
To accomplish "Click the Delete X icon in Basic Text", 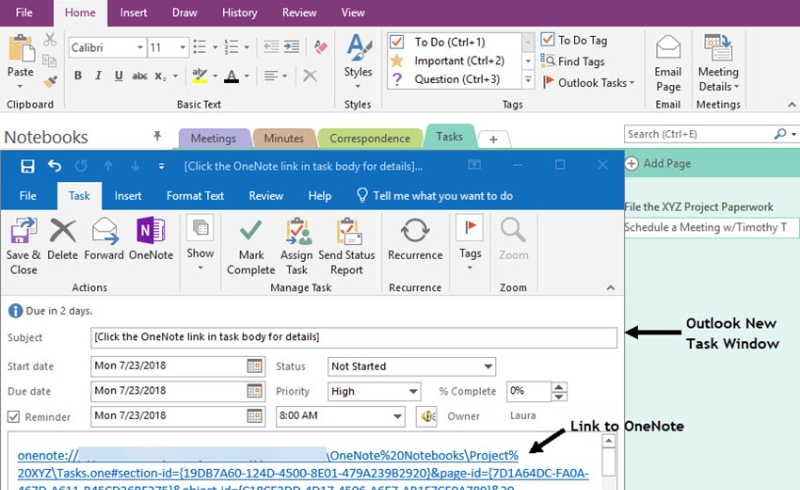I will [x=310, y=76].
